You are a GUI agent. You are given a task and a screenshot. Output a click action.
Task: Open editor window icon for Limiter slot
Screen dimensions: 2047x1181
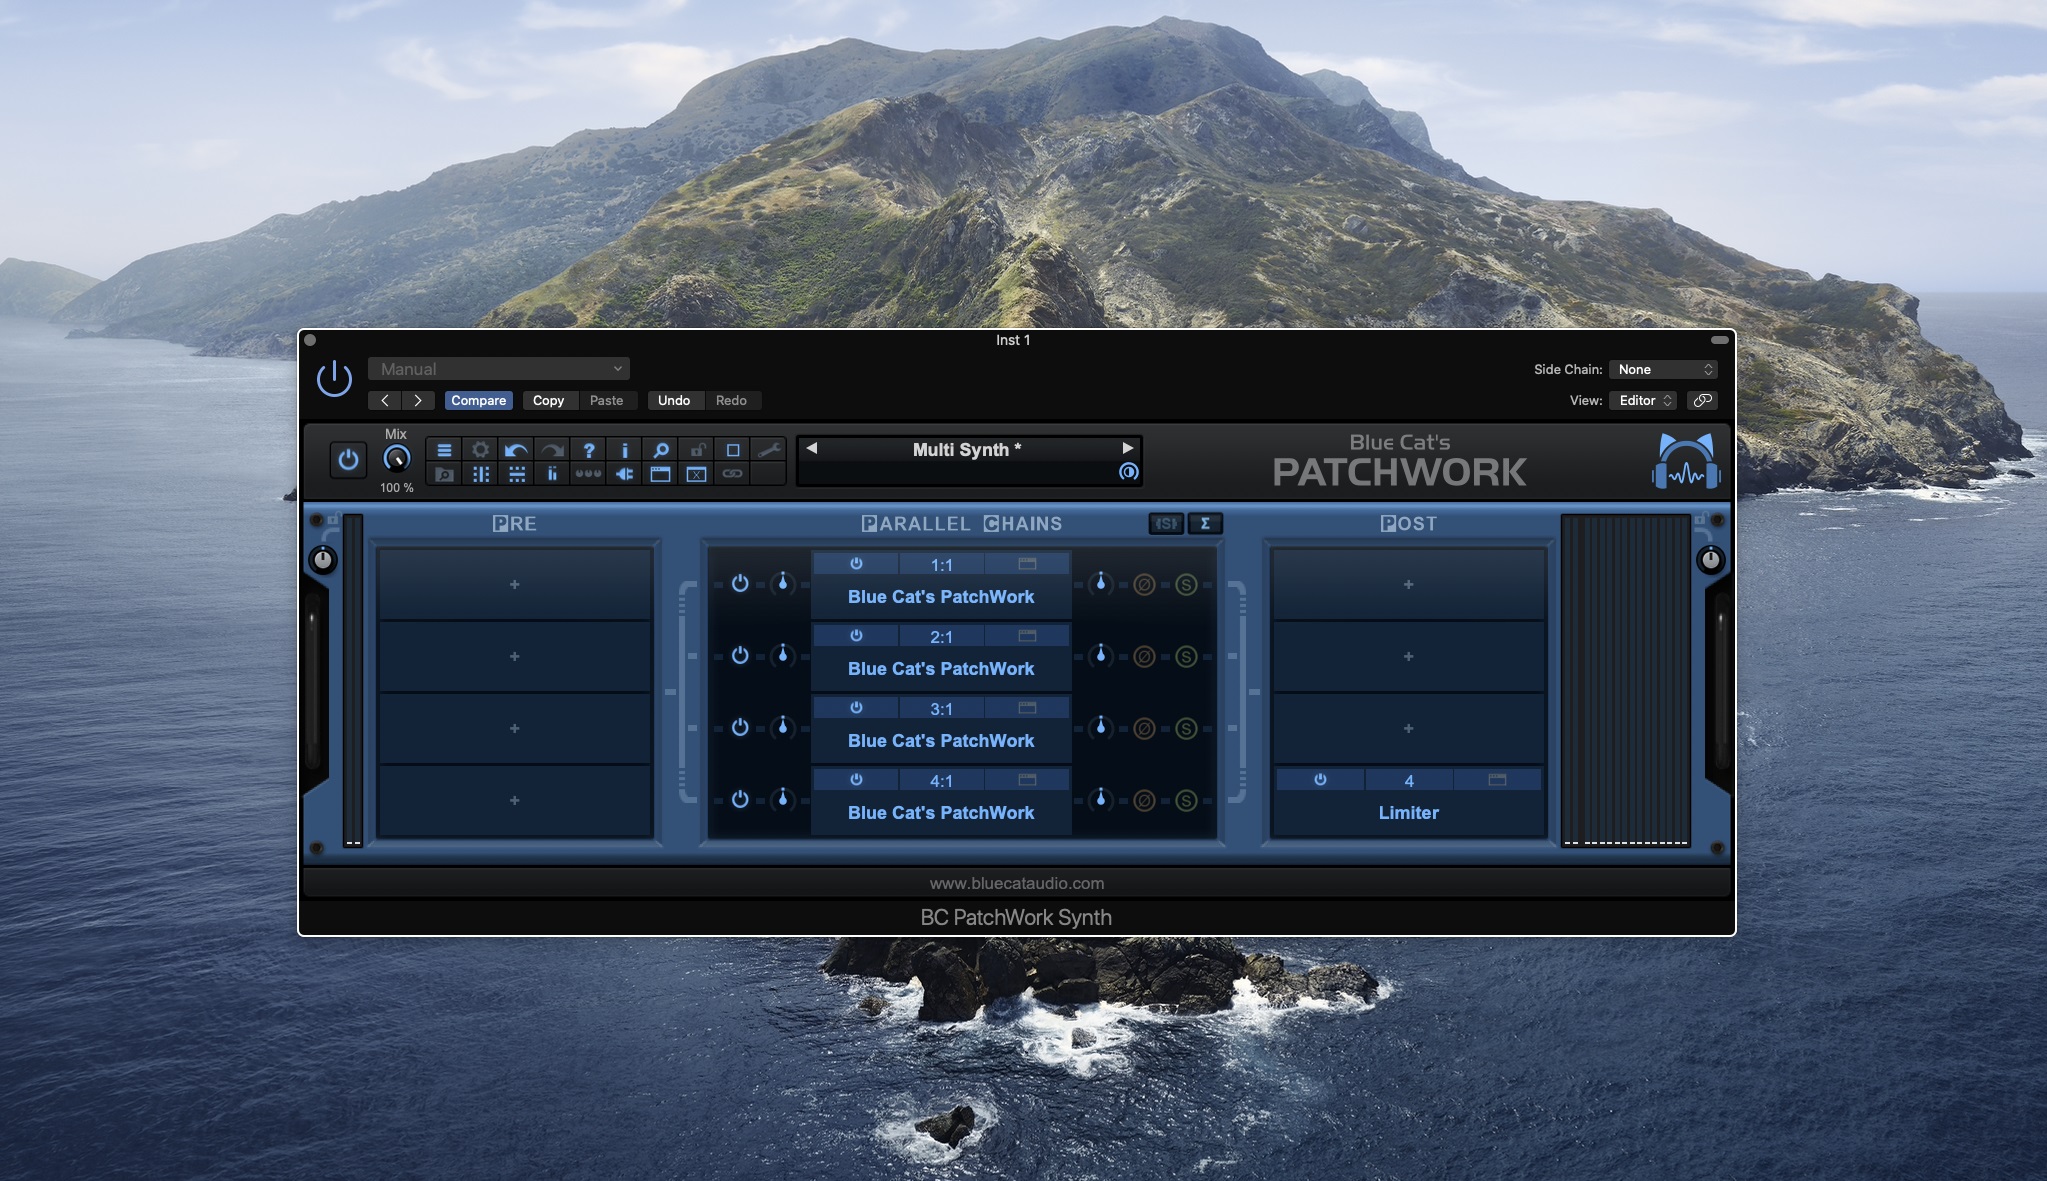[x=1497, y=780]
